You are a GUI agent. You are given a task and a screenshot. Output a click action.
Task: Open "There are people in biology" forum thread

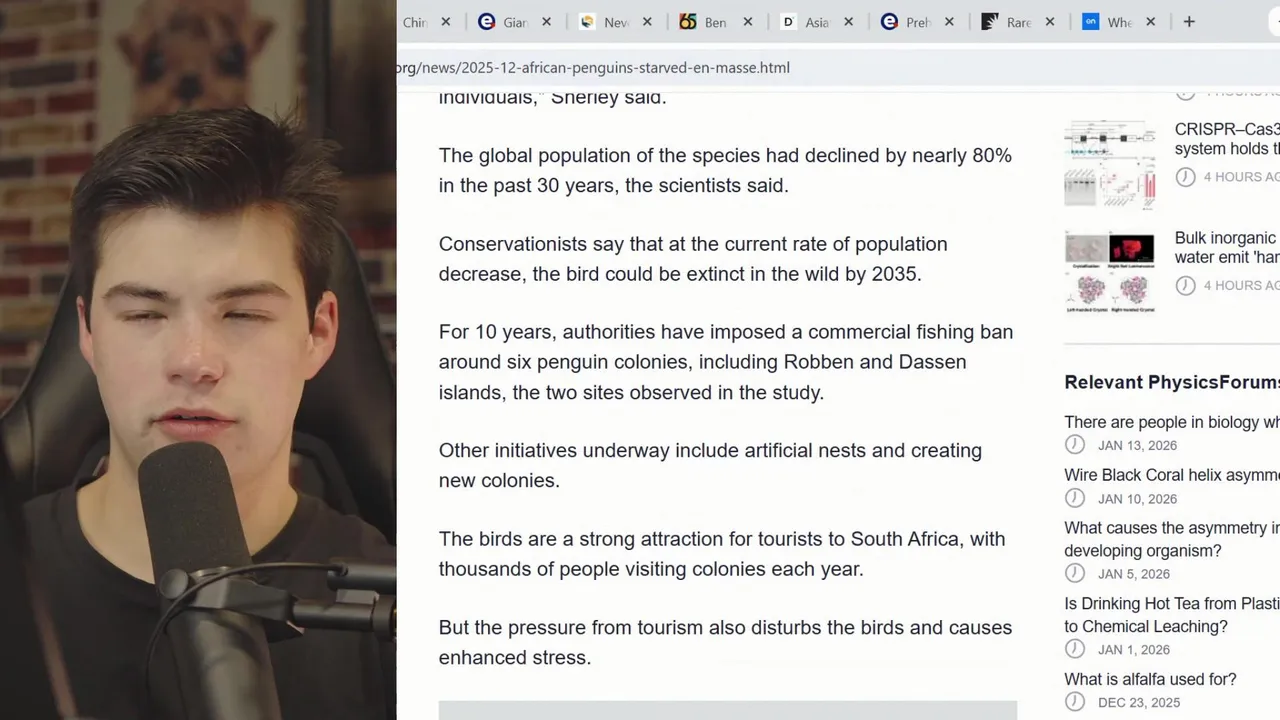pos(1171,422)
